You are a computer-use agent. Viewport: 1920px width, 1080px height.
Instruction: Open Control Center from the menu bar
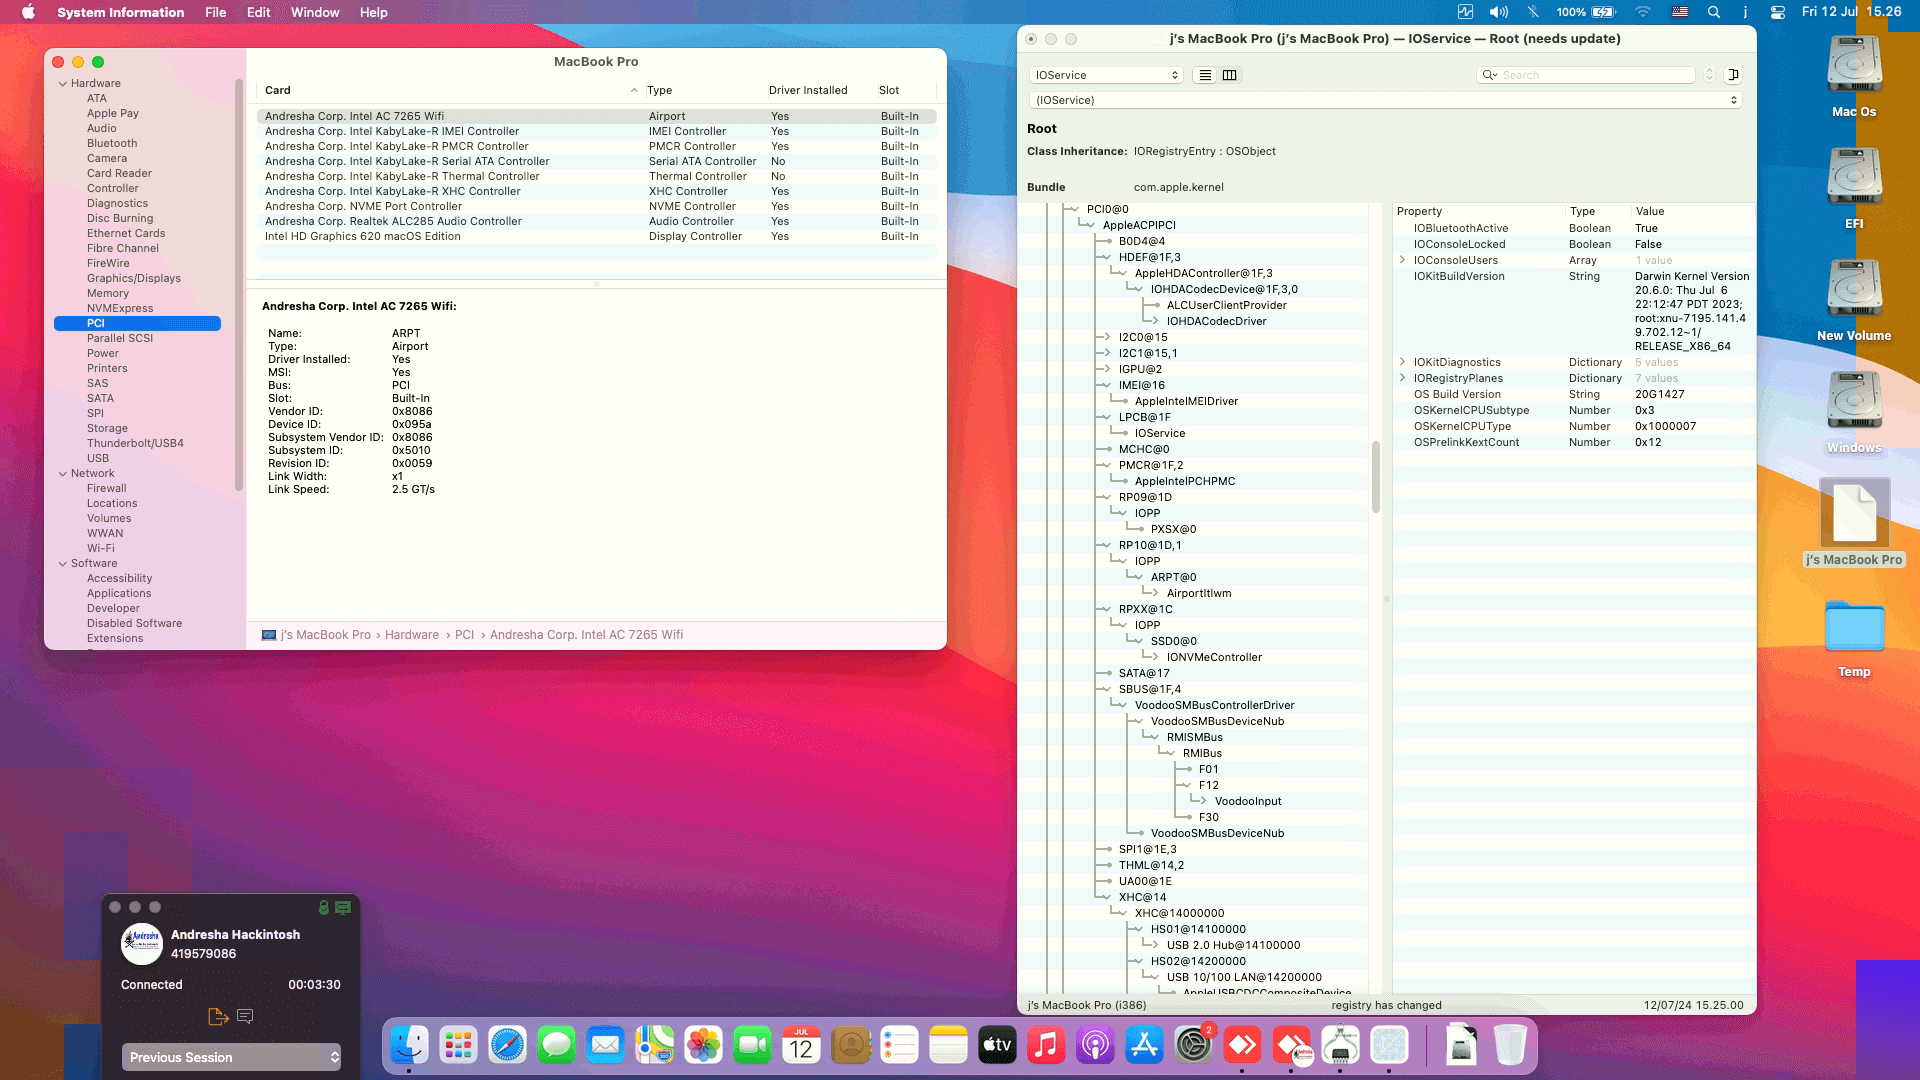pyautogui.click(x=1777, y=12)
